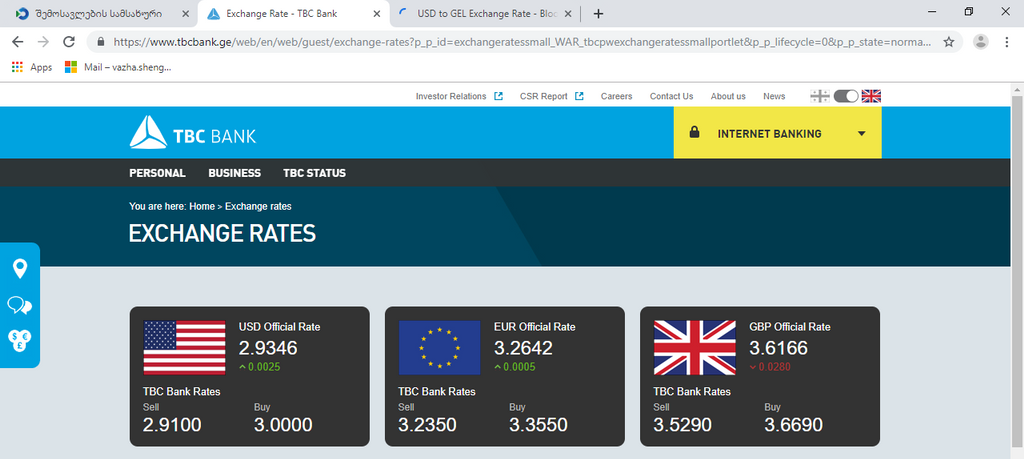Click the United Kingdom flag
1024x459 pixels.
(695, 347)
